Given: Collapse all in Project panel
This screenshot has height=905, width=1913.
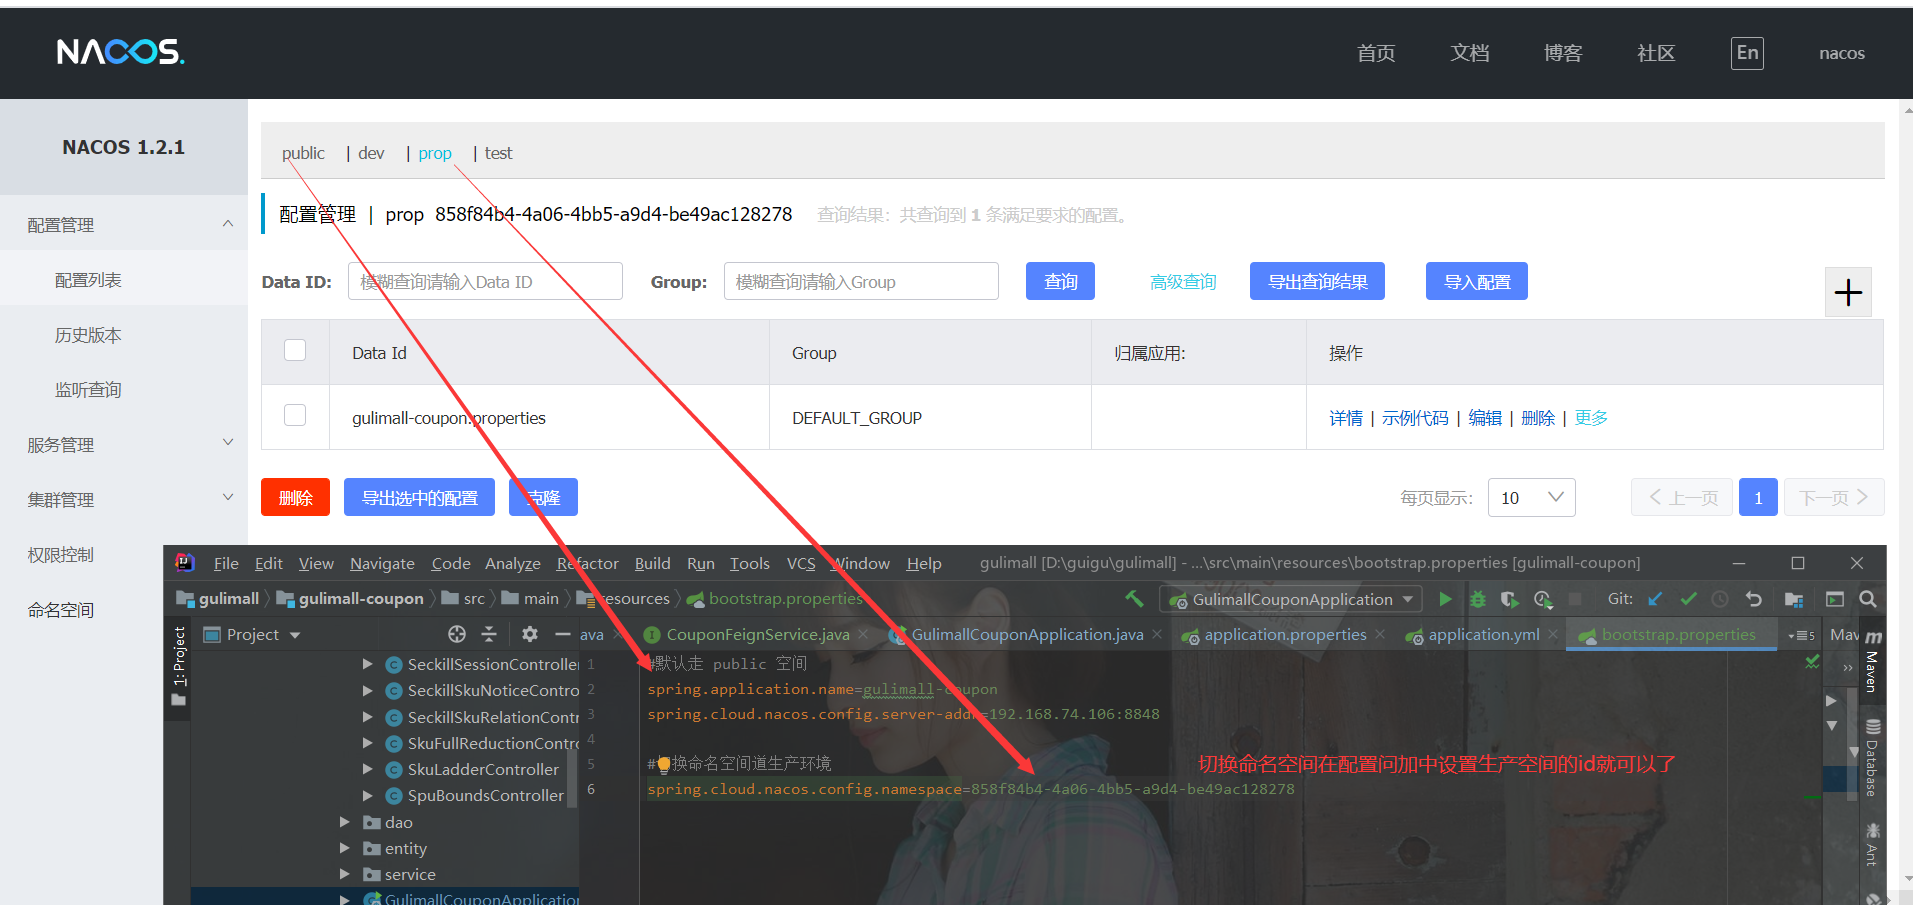Looking at the screenshot, I should coord(489,634).
